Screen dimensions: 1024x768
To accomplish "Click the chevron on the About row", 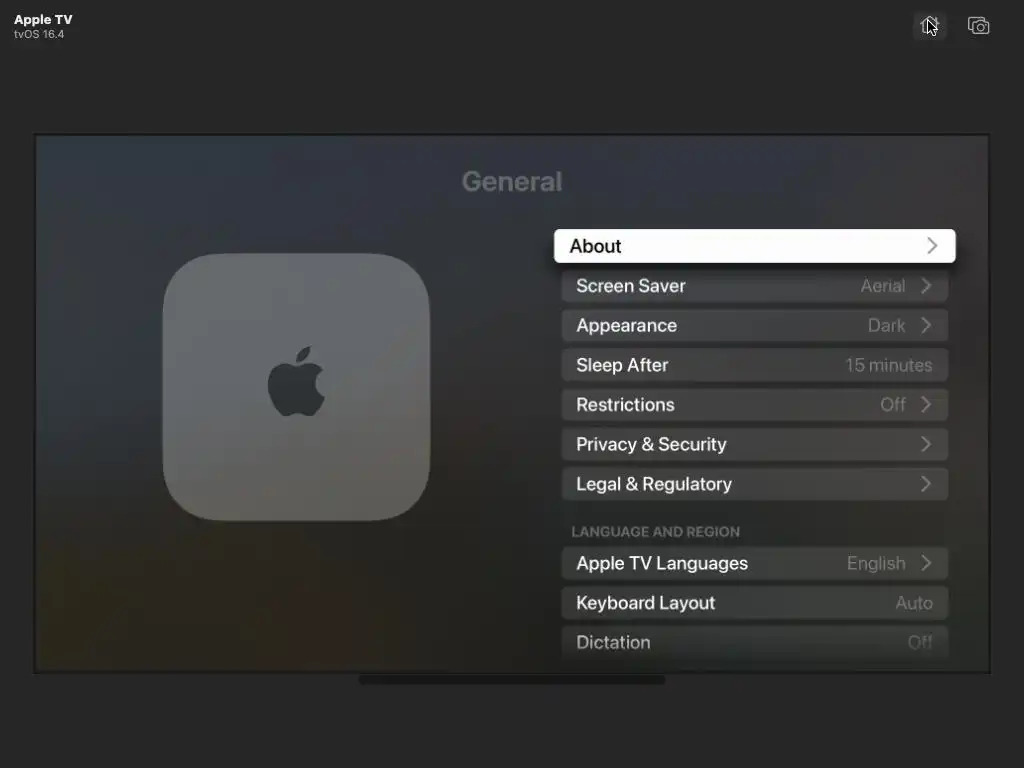I will (932, 246).
